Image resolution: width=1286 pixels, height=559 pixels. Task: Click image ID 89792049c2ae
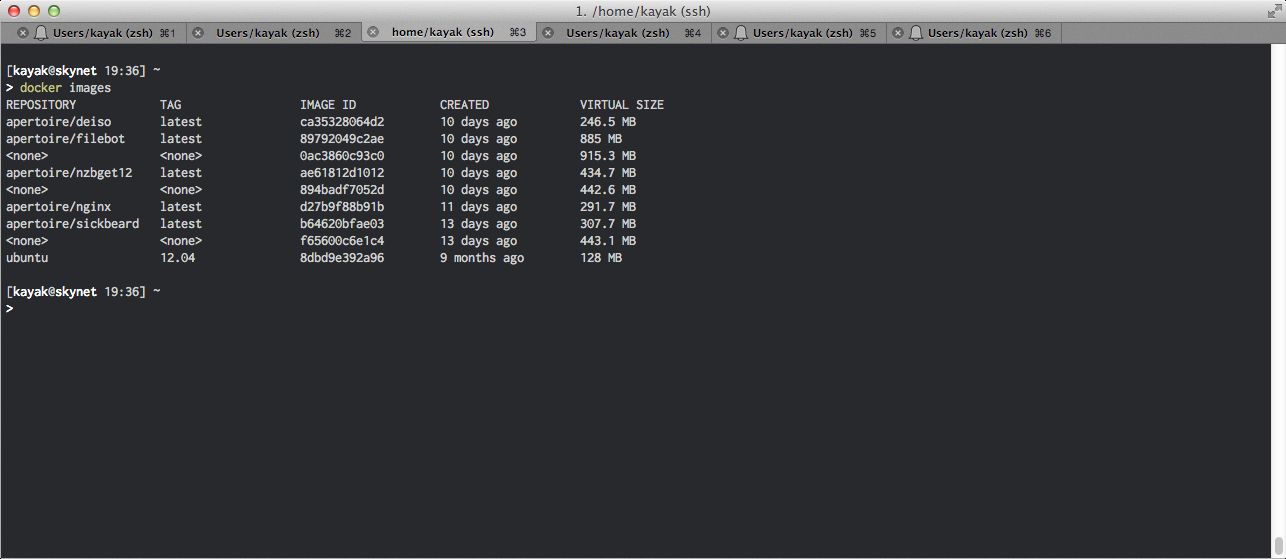(x=342, y=139)
